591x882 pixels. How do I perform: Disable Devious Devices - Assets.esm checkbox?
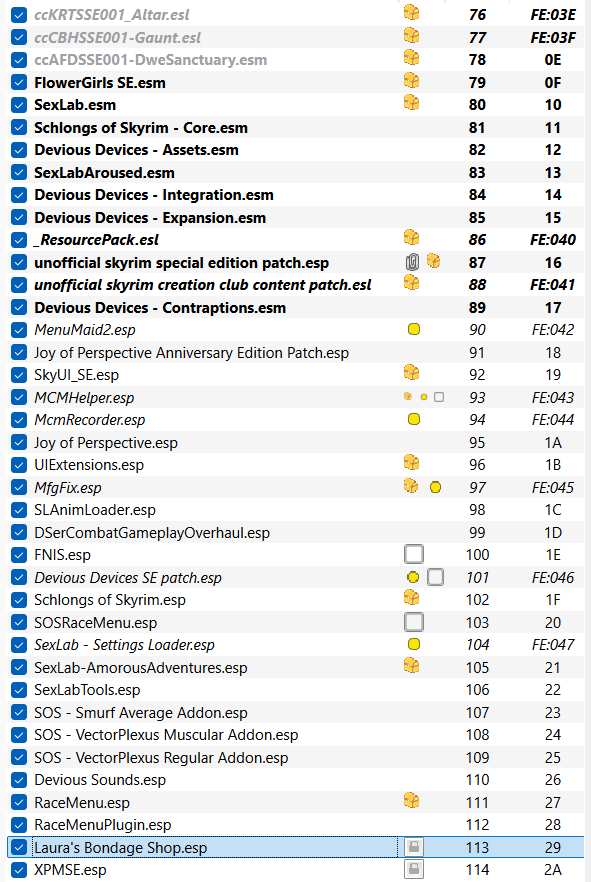point(19,150)
